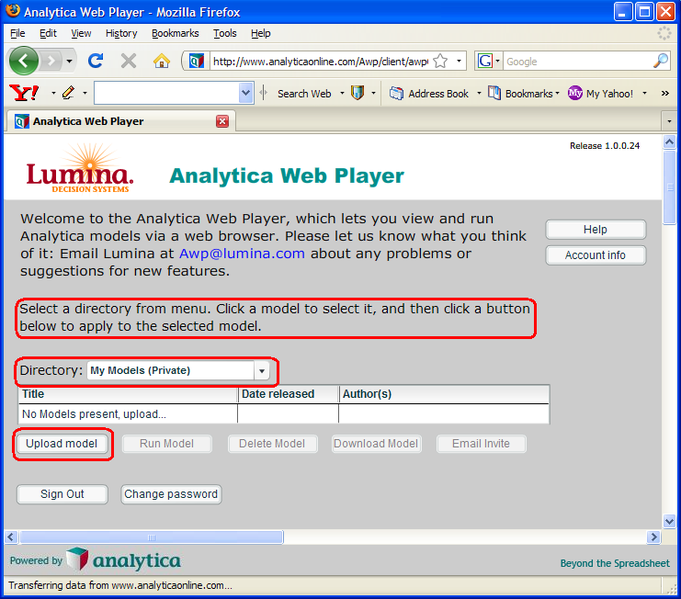Image resolution: width=681 pixels, height=599 pixels.
Task: Click the Title column header
Action: 128,394
